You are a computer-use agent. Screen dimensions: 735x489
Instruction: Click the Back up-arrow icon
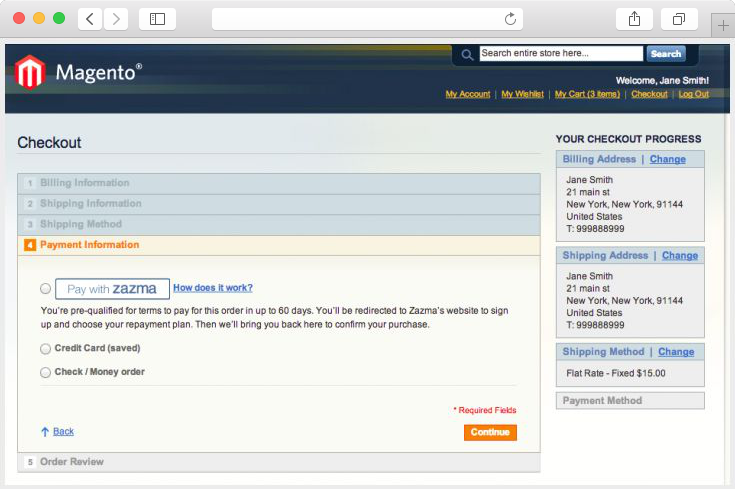click(45, 432)
